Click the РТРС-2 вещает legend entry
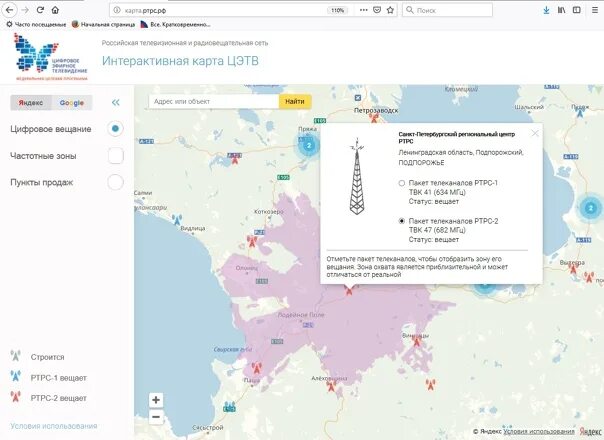 pyautogui.click(x=49, y=398)
